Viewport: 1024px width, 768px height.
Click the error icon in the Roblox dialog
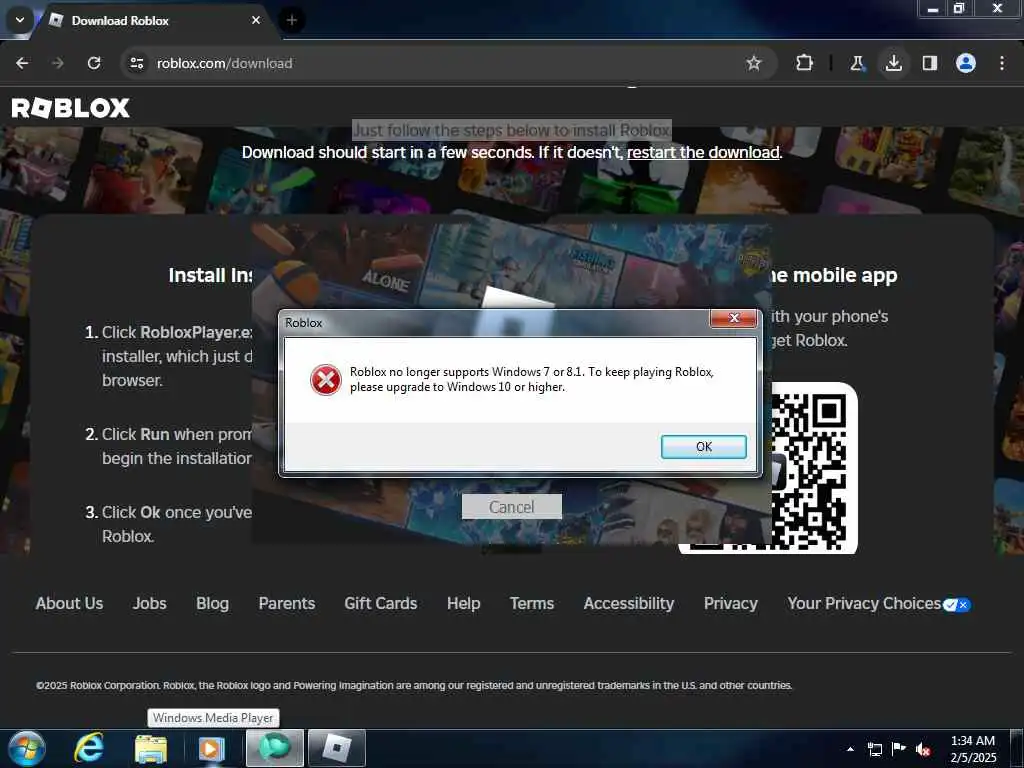click(325, 380)
